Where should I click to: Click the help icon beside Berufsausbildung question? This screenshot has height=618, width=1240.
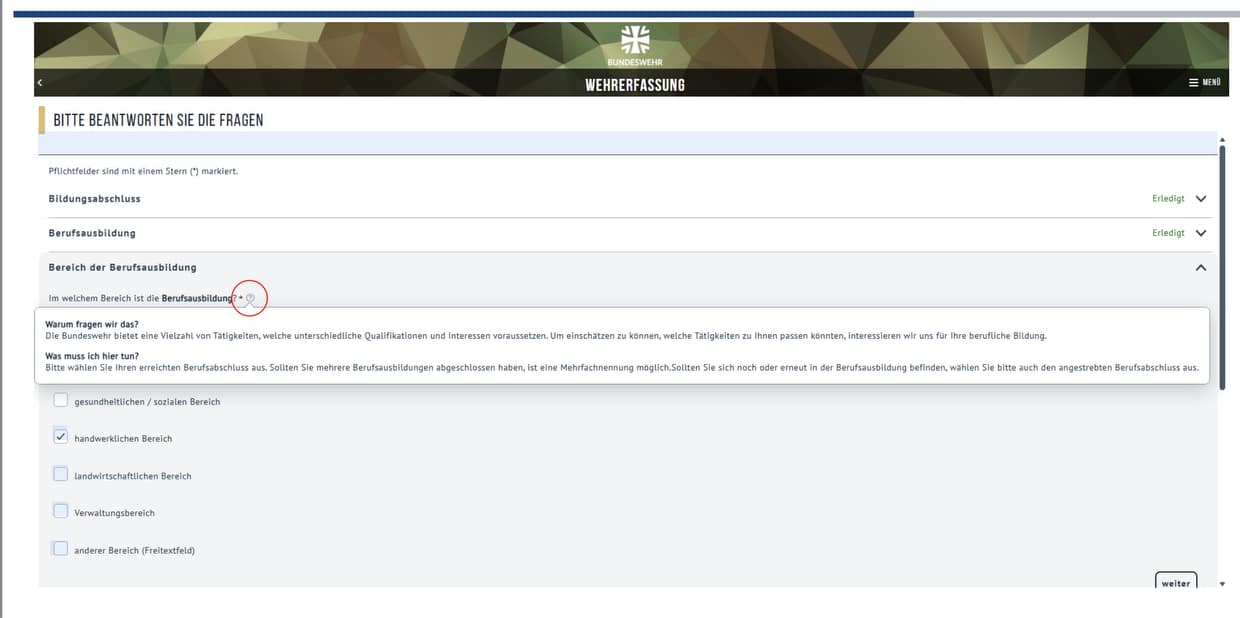point(250,298)
